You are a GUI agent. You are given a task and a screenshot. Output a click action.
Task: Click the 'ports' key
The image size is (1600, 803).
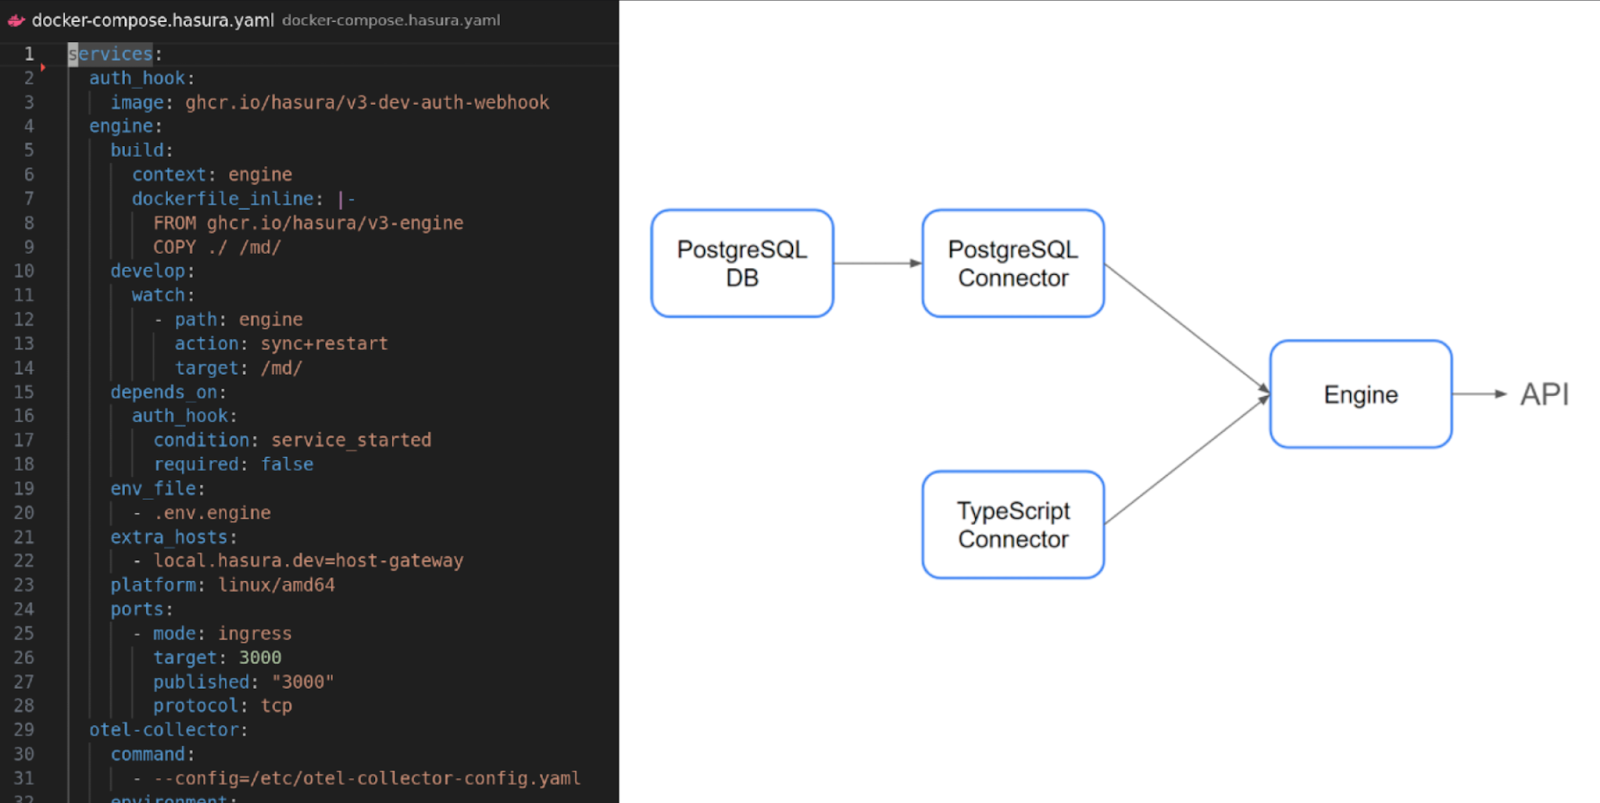pos(137,609)
